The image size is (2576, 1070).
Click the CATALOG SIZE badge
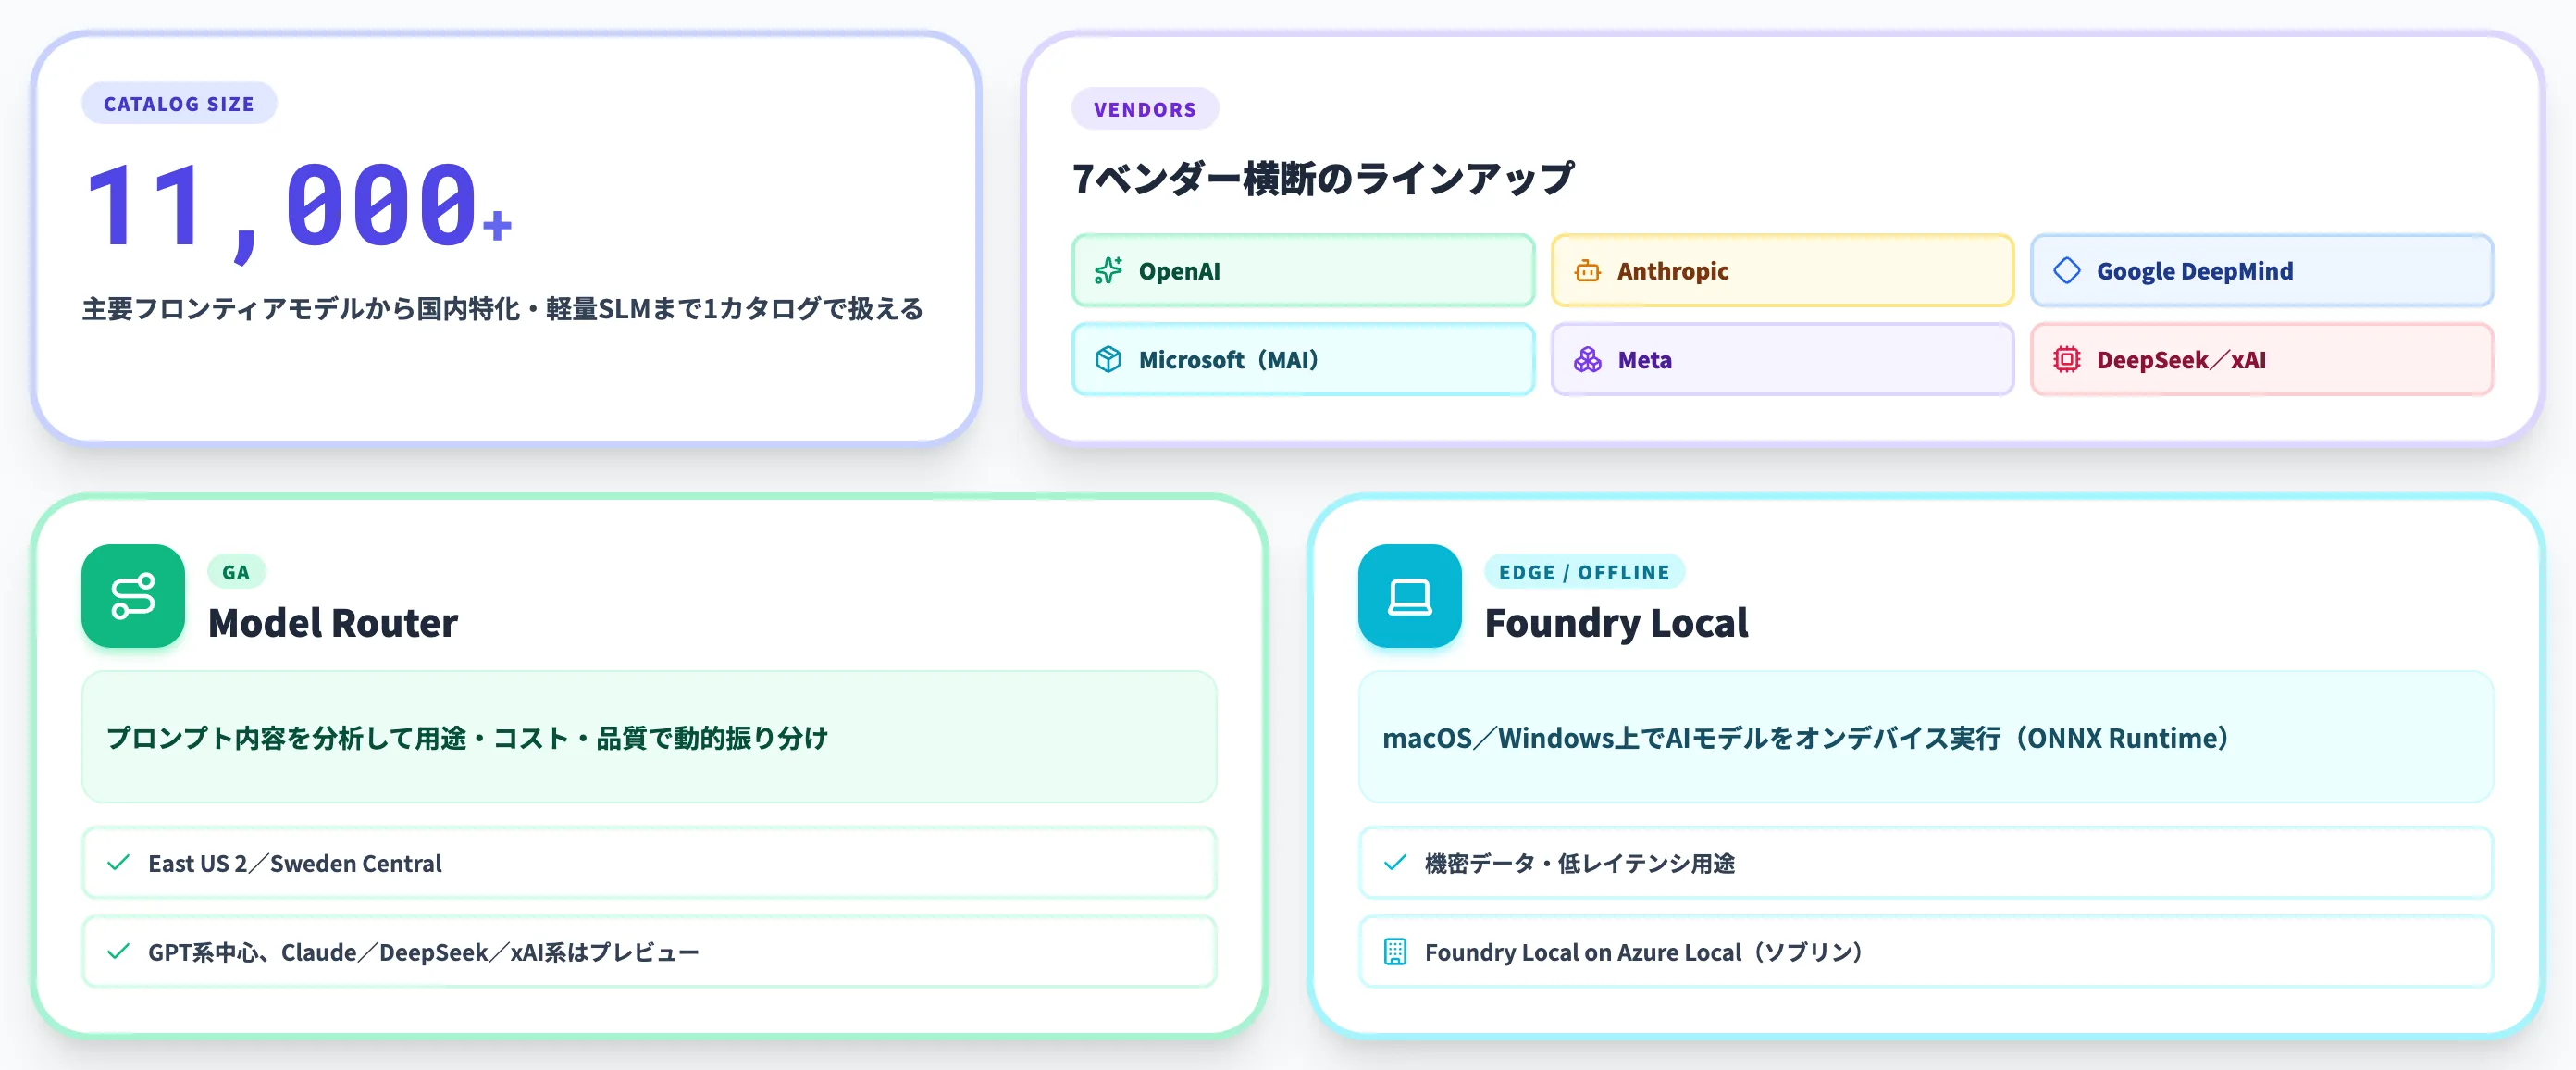coord(179,104)
